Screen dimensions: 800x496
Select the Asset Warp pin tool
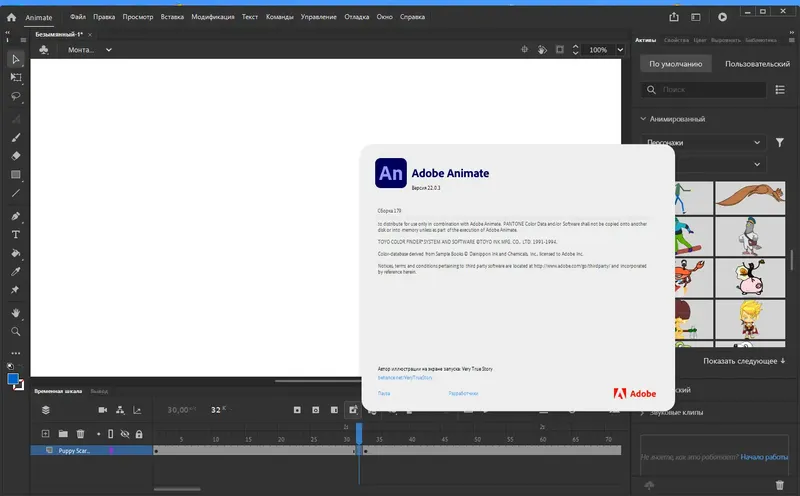(x=15, y=290)
